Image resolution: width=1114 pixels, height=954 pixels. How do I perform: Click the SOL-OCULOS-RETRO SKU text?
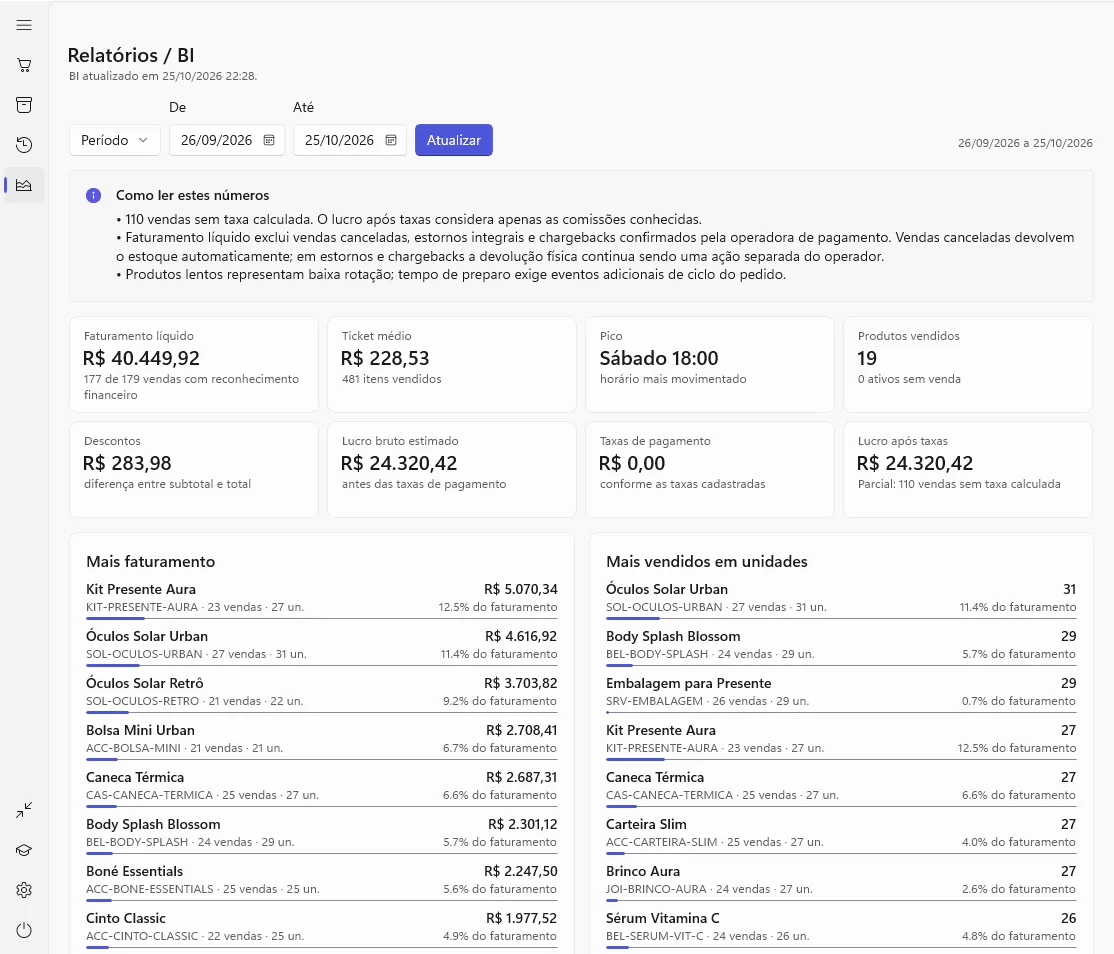pyautogui.click(x=143, y=701)
